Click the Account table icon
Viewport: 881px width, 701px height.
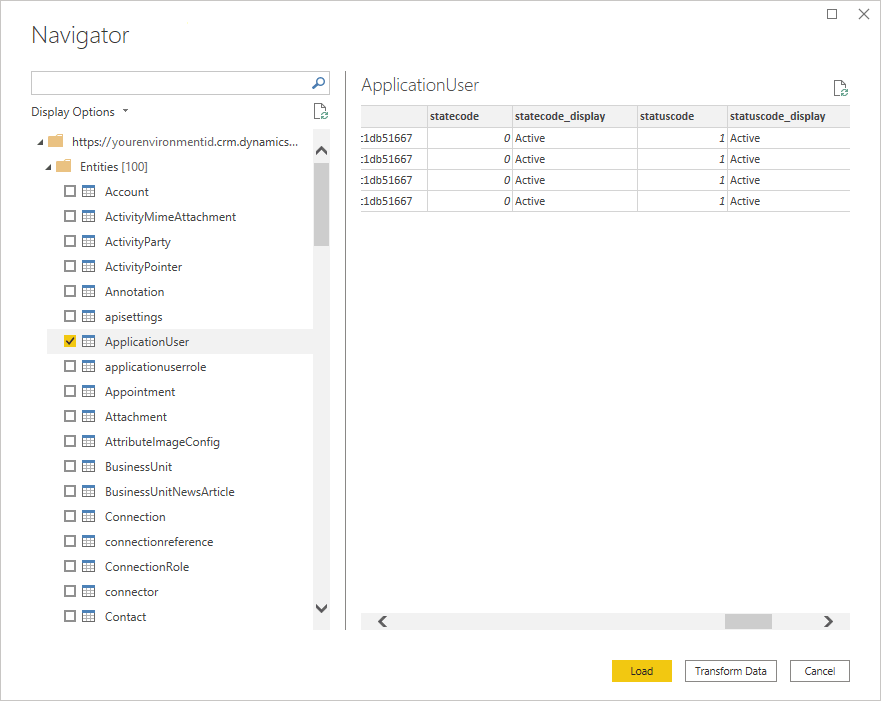(89, 192)
